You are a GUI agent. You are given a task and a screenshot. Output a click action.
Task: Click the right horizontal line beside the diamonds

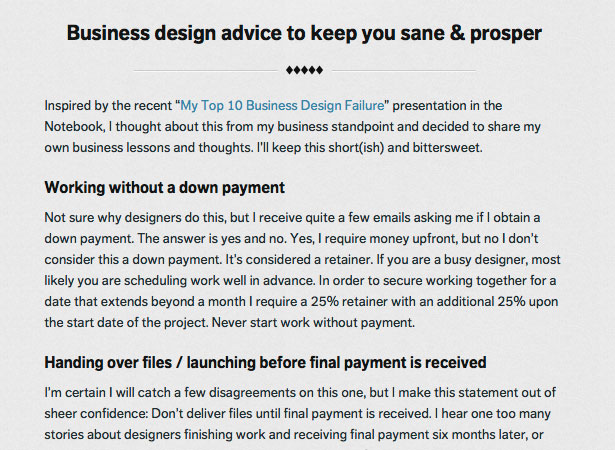coord(404,71)
